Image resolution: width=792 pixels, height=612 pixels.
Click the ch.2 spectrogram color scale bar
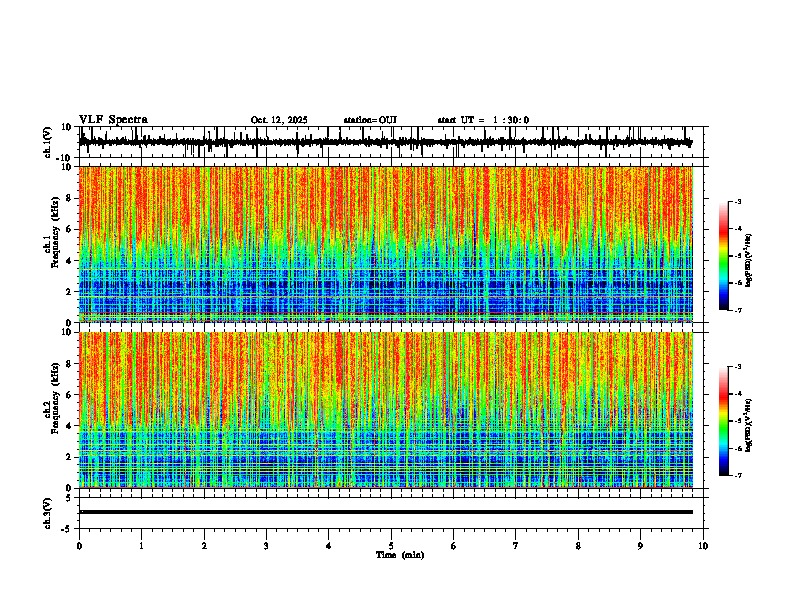[x=724, y=421]
